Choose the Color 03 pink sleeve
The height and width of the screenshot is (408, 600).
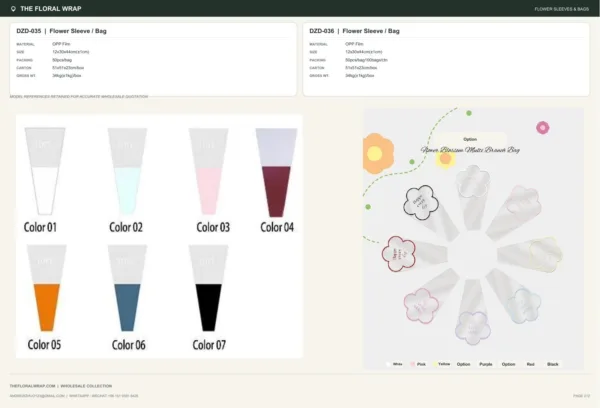point(209,171)
